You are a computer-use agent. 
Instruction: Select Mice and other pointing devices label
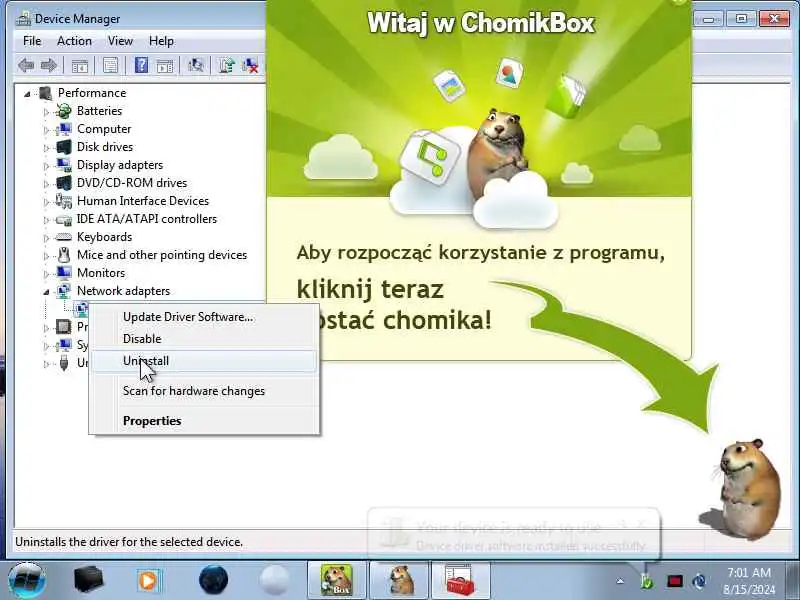pyautogui.click(x=162, y=255)
